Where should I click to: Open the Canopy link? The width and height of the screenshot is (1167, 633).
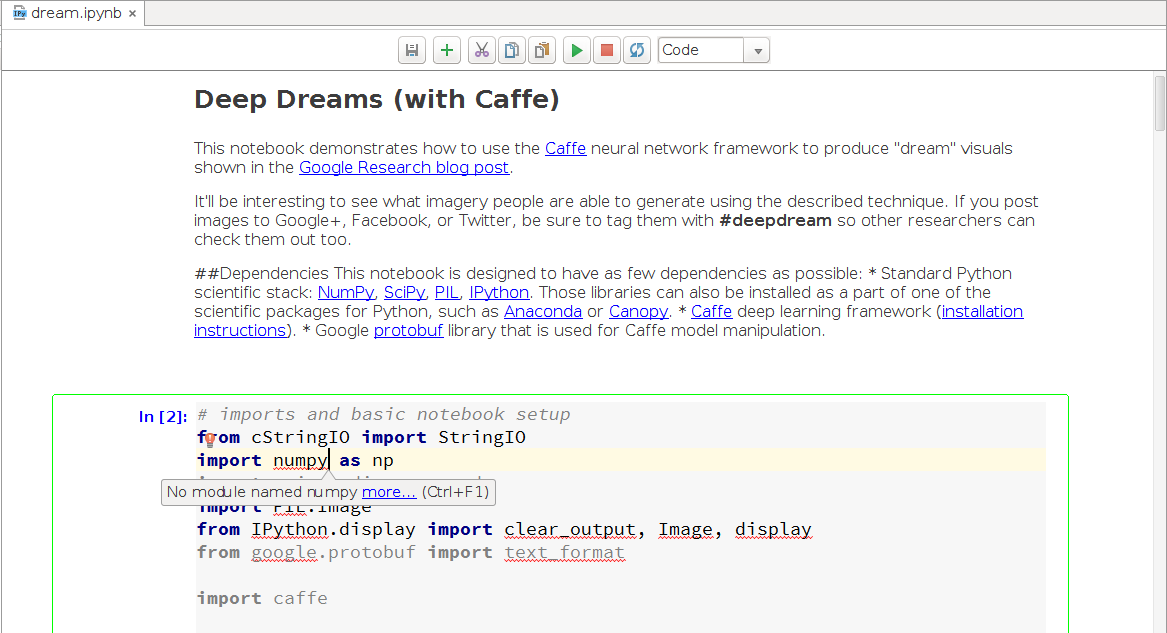pos(639,311)
